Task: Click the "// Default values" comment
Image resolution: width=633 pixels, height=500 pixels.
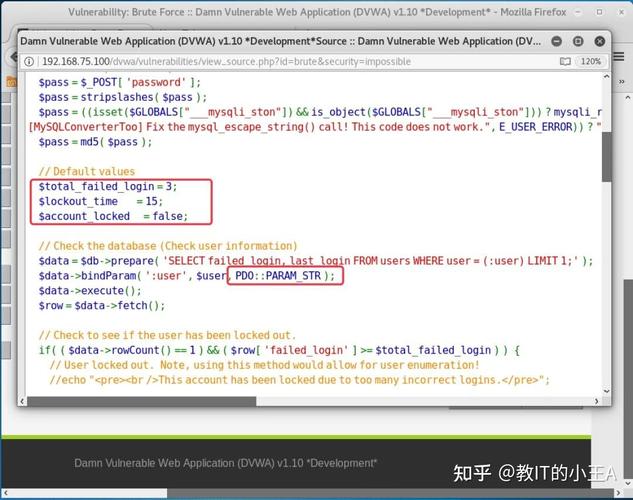Action: pos(87,172)
